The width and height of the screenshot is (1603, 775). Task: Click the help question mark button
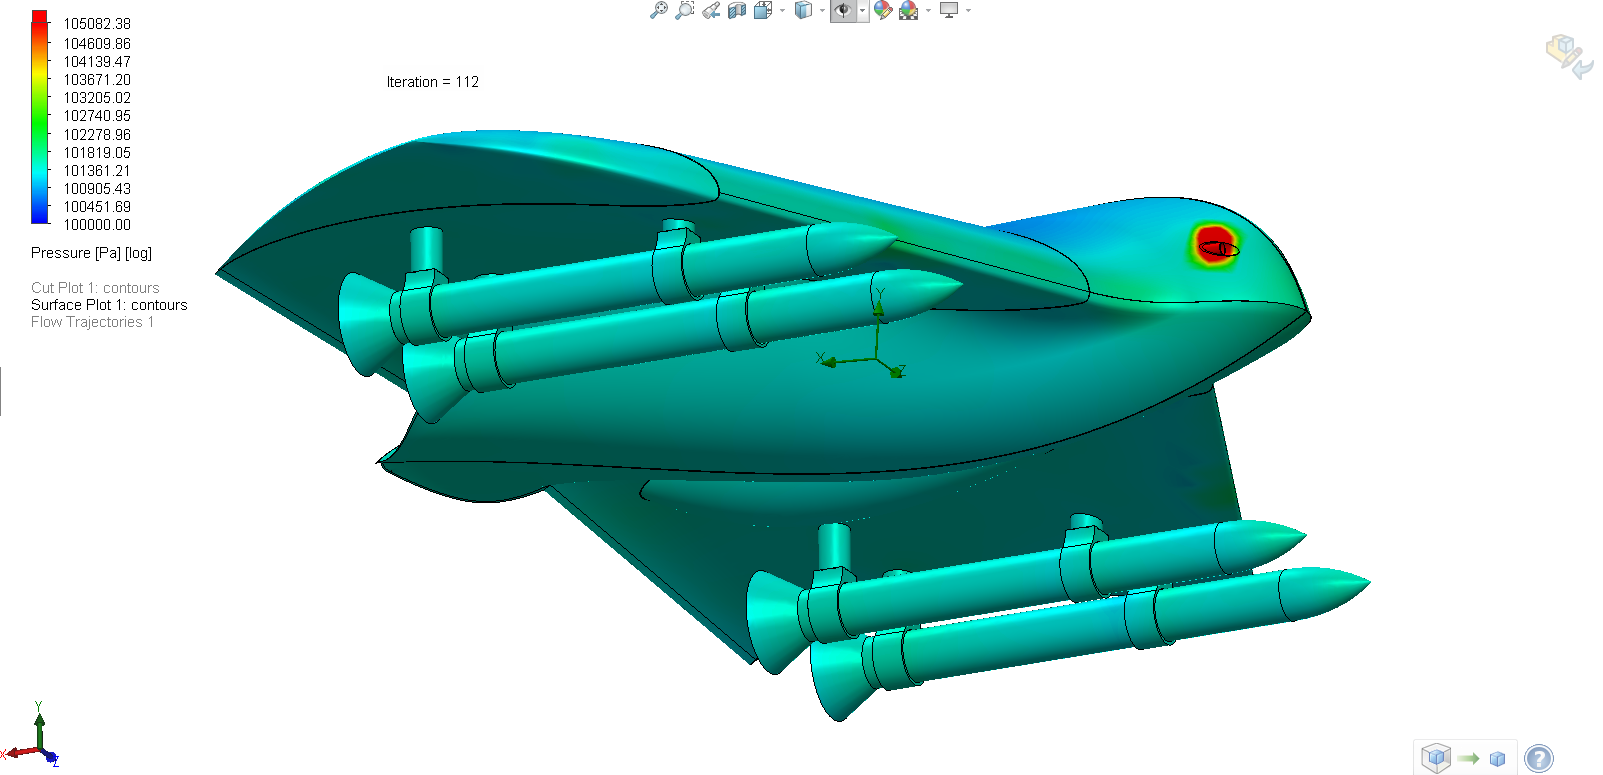[1539, 759]
